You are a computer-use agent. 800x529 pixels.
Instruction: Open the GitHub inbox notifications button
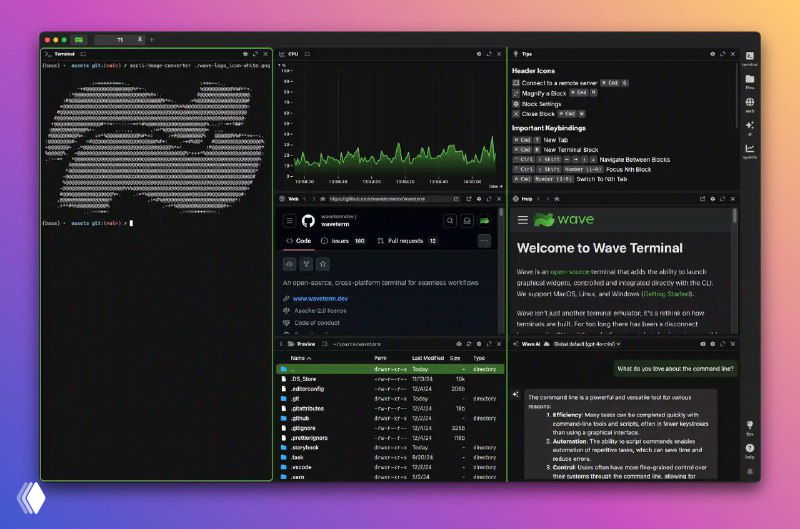click(x=467, y=221)
